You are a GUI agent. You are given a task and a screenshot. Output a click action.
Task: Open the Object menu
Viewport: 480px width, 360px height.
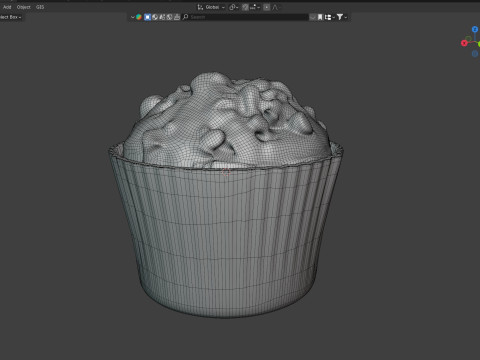click(24, 7)
